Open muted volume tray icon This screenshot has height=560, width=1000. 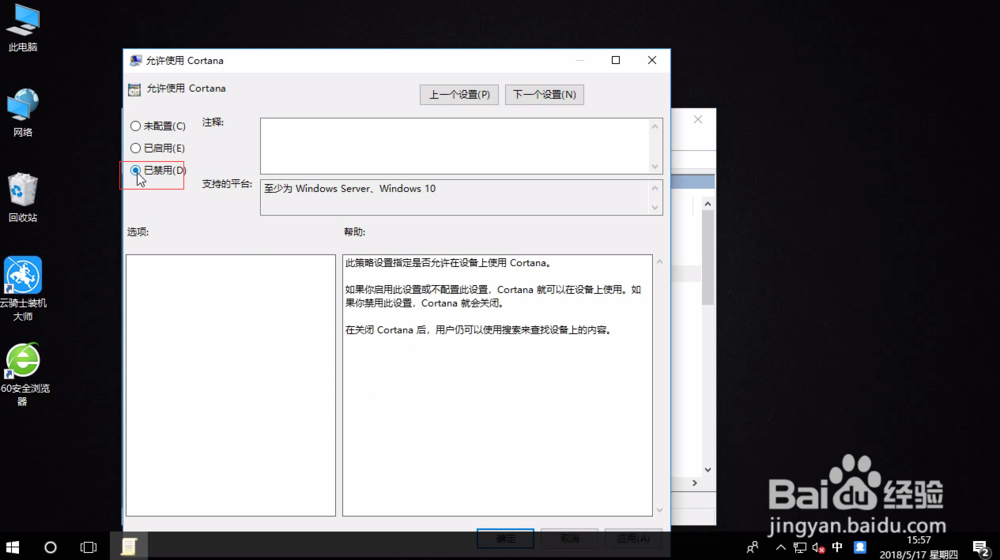point(818,547)
